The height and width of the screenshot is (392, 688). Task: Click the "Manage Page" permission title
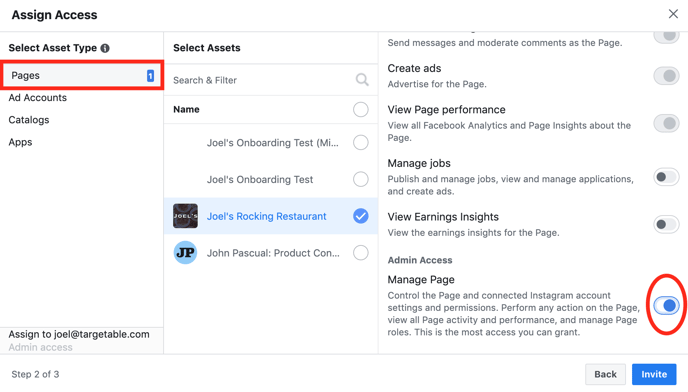tap(421, 280)
